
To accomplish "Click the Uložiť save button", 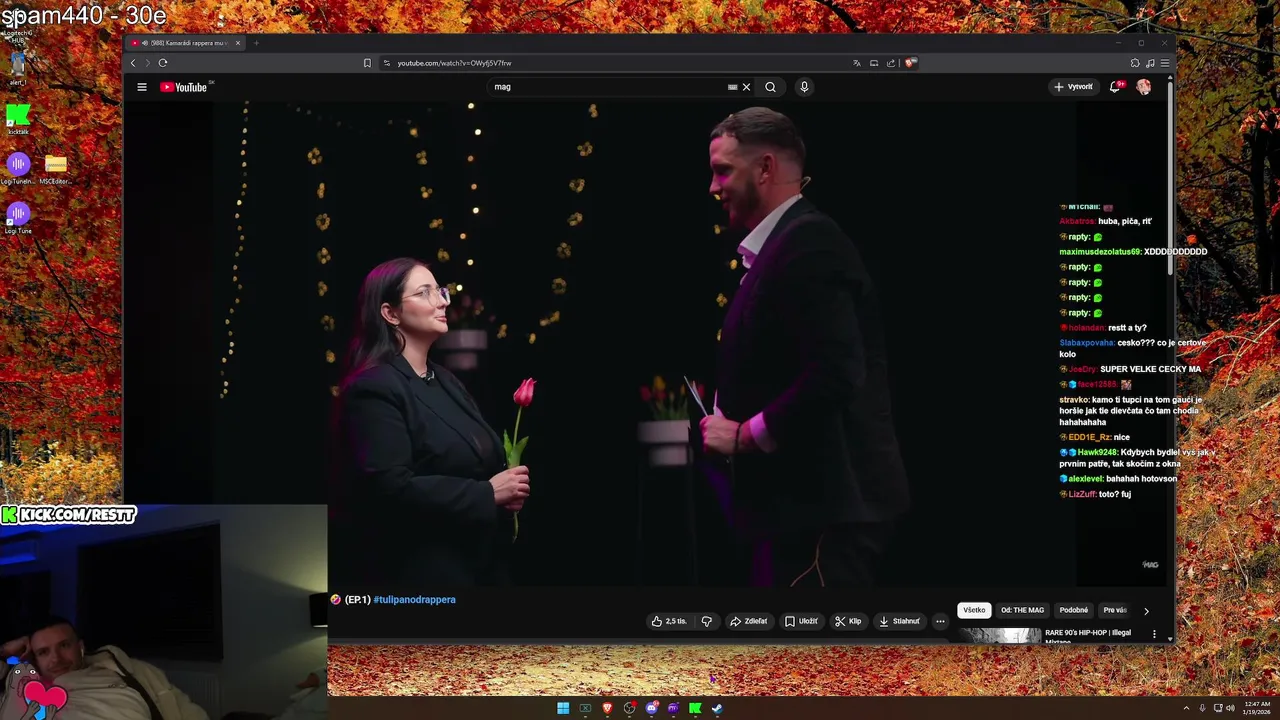I will click(x=801, y=621).
